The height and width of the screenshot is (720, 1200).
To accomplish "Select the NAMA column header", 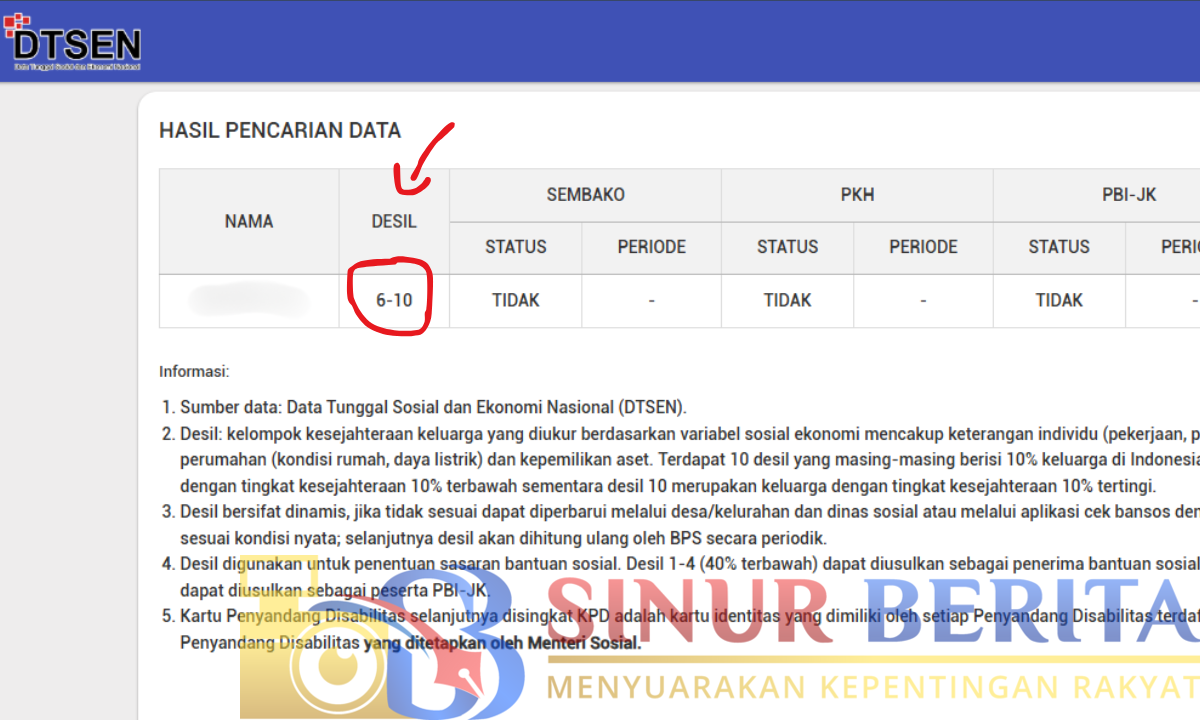I will 249,221.
